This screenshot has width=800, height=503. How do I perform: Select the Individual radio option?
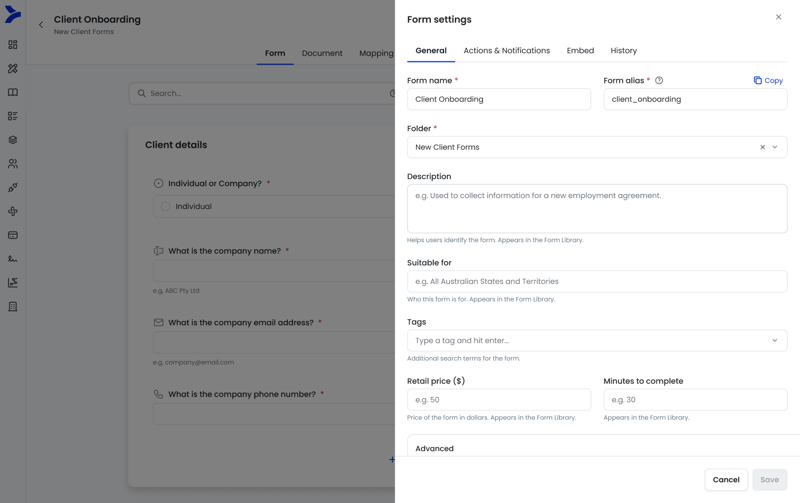(x=165, y=206)
